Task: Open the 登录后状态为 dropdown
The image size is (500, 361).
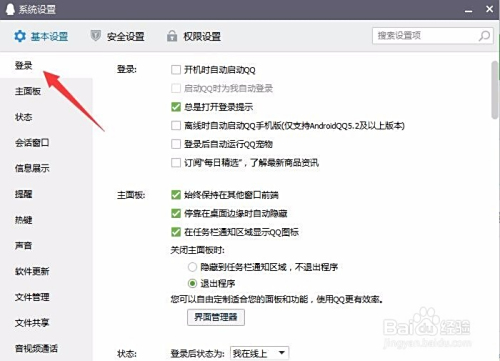Action: [x=259, y=353]
